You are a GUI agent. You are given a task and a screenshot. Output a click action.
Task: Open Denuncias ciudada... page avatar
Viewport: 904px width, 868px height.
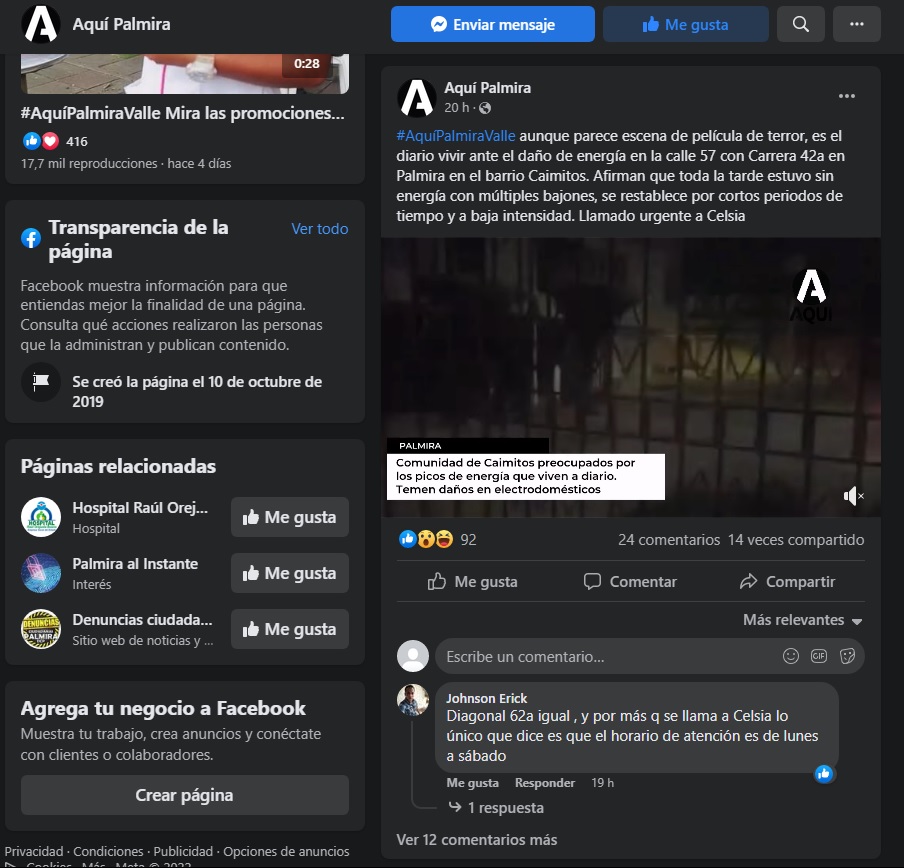pos(41,629)
